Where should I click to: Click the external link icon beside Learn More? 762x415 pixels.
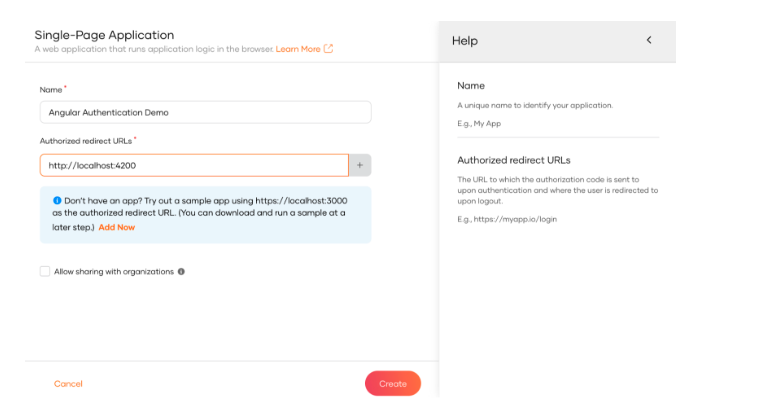point(328,49)
